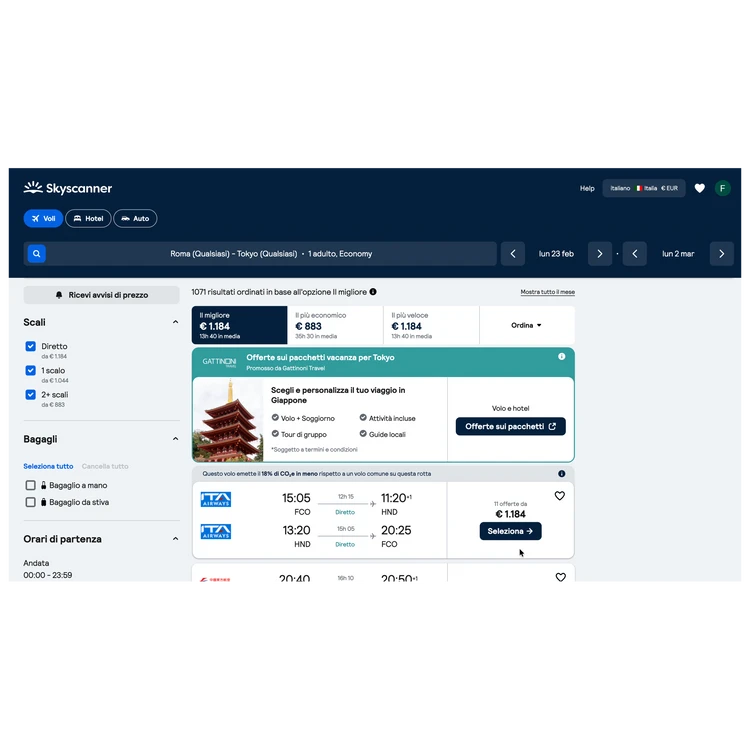Select Il più veloce tab
This screenshot has height=750, width=750.
431,325
